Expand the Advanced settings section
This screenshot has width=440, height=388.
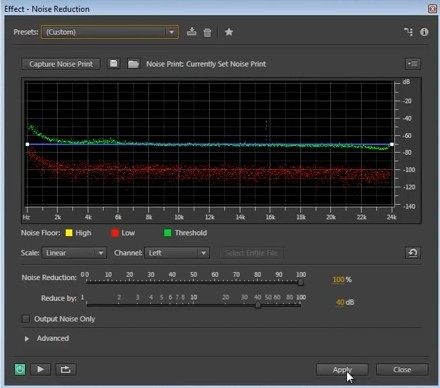[27, 339]
